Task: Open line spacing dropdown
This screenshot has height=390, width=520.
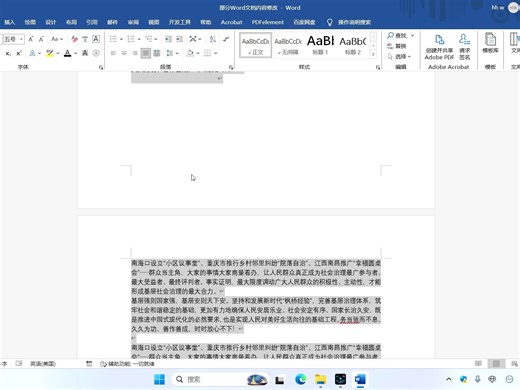Action: [172, 53]
